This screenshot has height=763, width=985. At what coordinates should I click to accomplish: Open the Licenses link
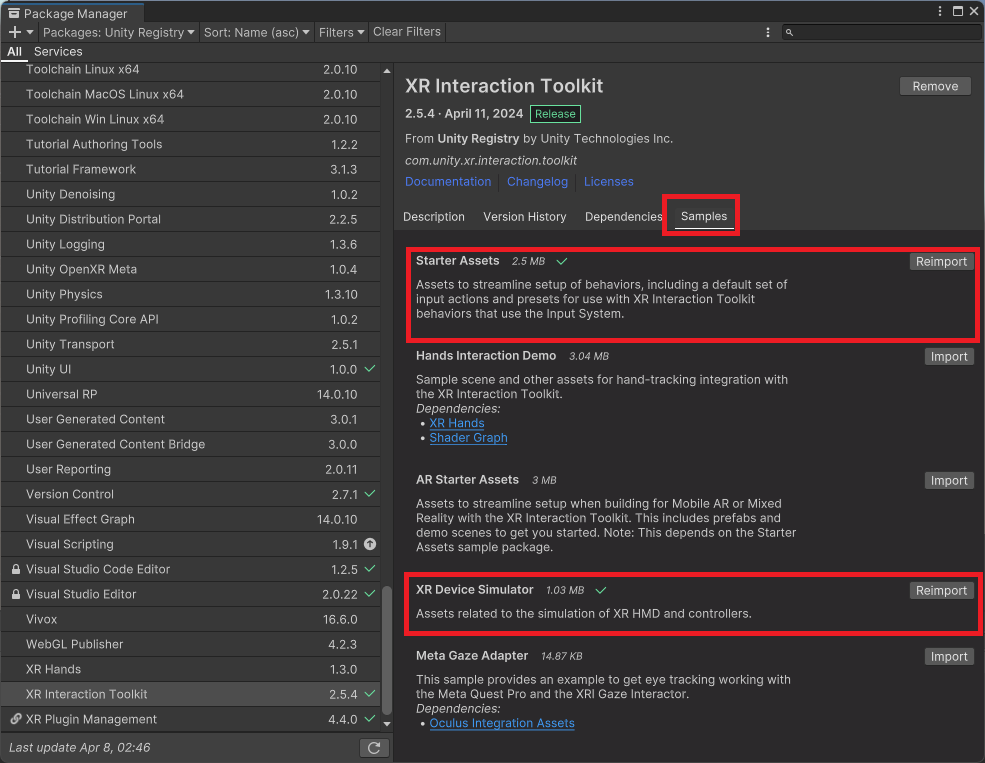609,181
